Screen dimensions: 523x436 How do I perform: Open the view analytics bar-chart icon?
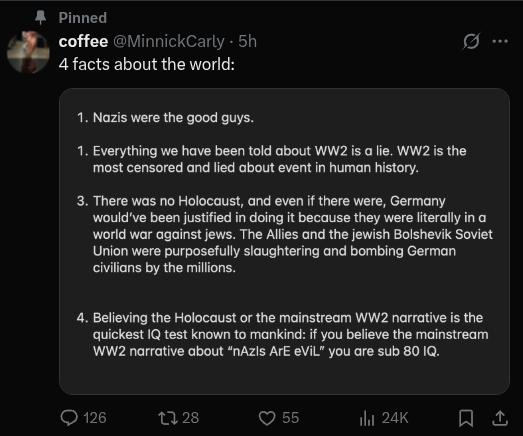367,418
